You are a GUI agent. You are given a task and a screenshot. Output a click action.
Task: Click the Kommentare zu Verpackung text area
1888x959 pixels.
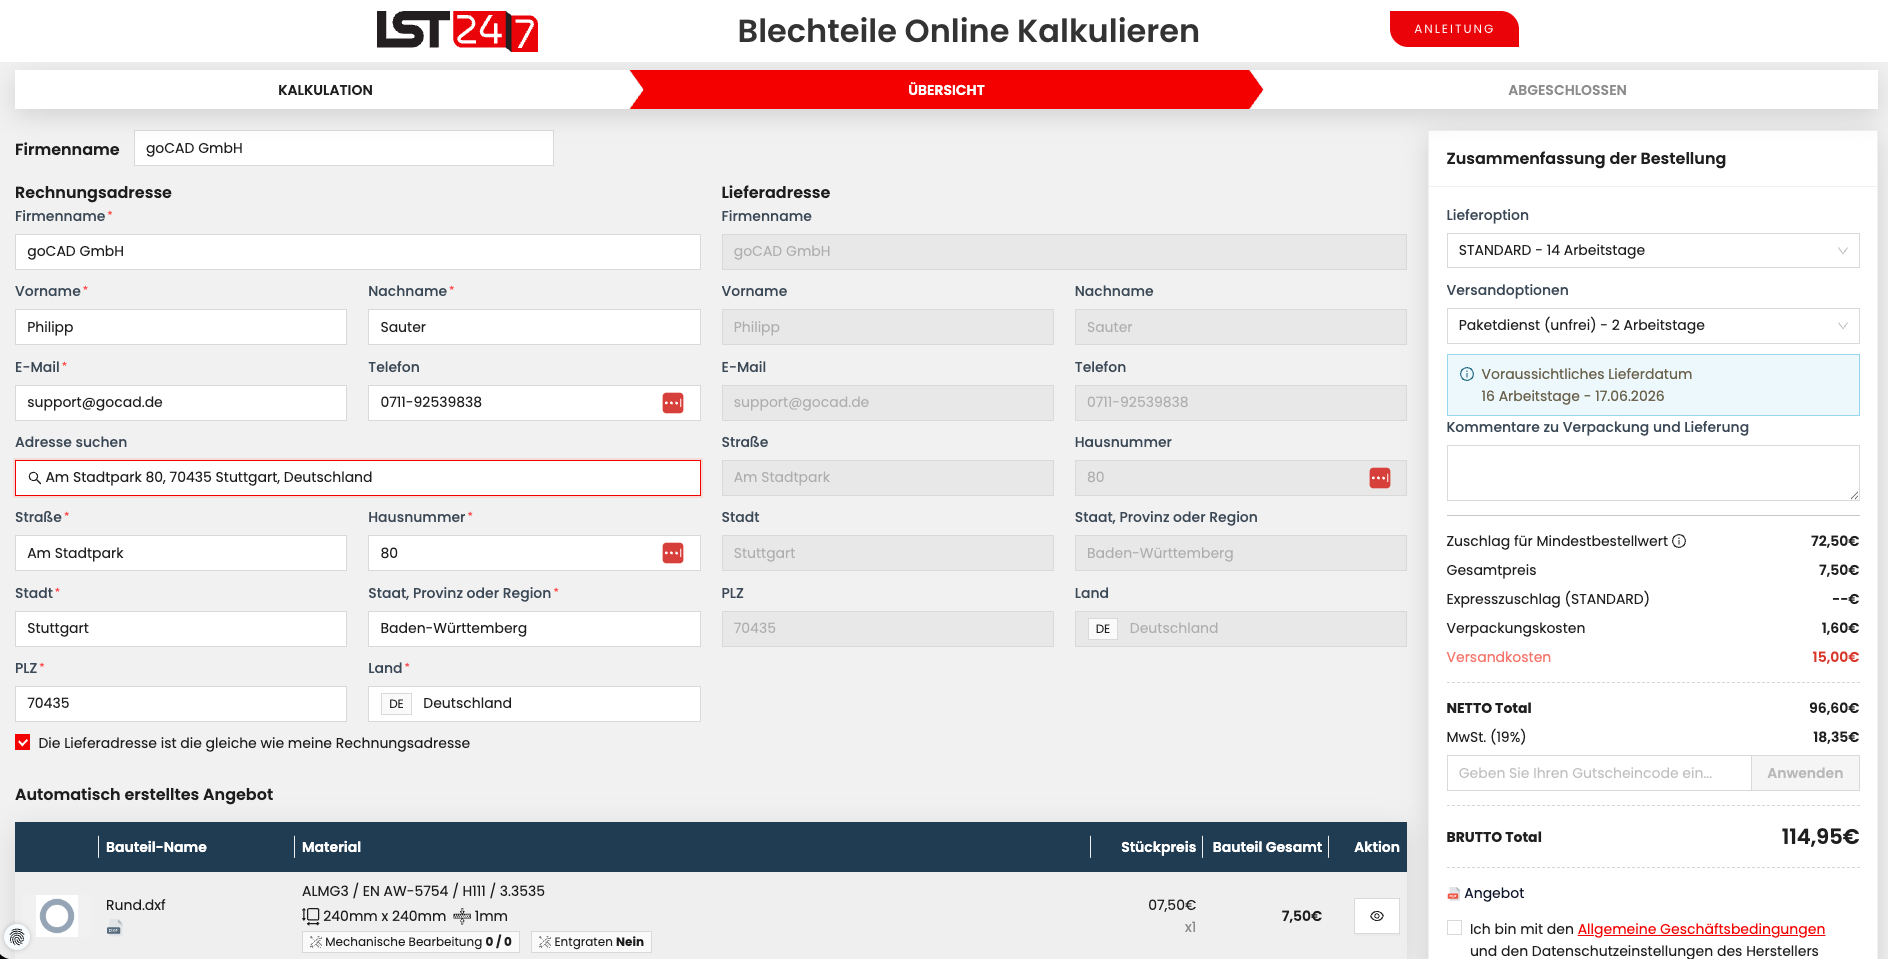1653,473
